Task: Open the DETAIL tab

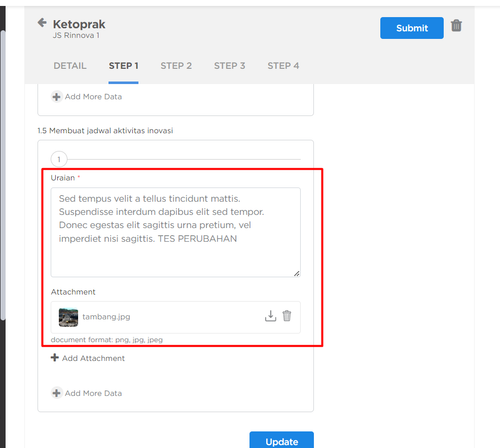Action: coord(70,66)
